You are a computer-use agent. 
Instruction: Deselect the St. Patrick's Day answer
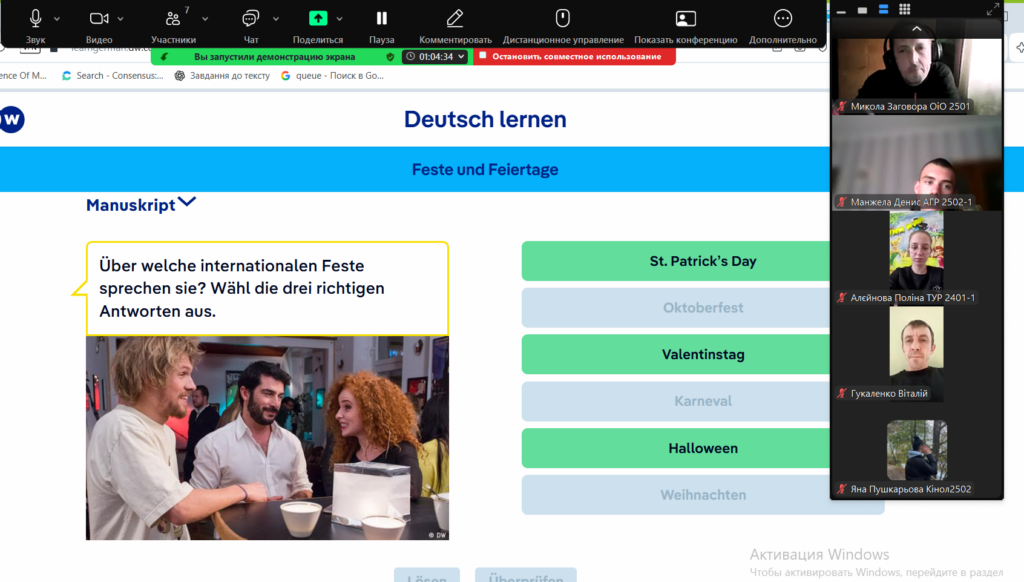(x=702, y=261)
